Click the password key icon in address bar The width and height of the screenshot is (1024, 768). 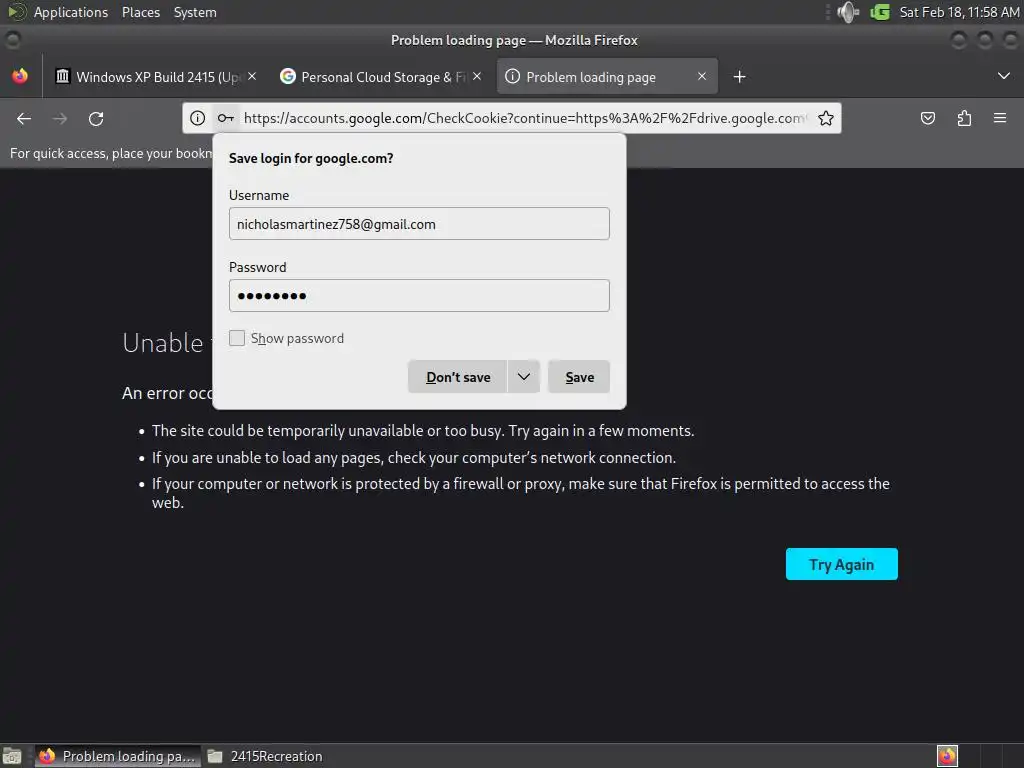[x=225, y=118]
